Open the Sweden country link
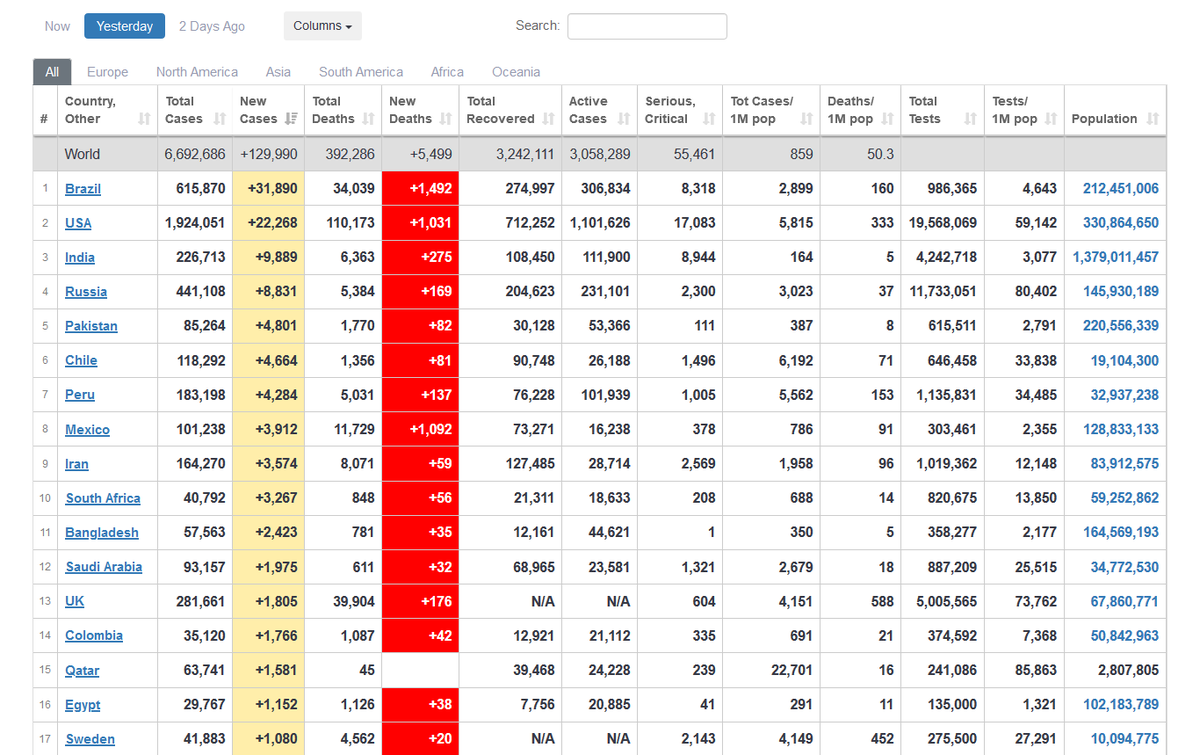This screenshot has width=1200, height=755. click(90, 739)
